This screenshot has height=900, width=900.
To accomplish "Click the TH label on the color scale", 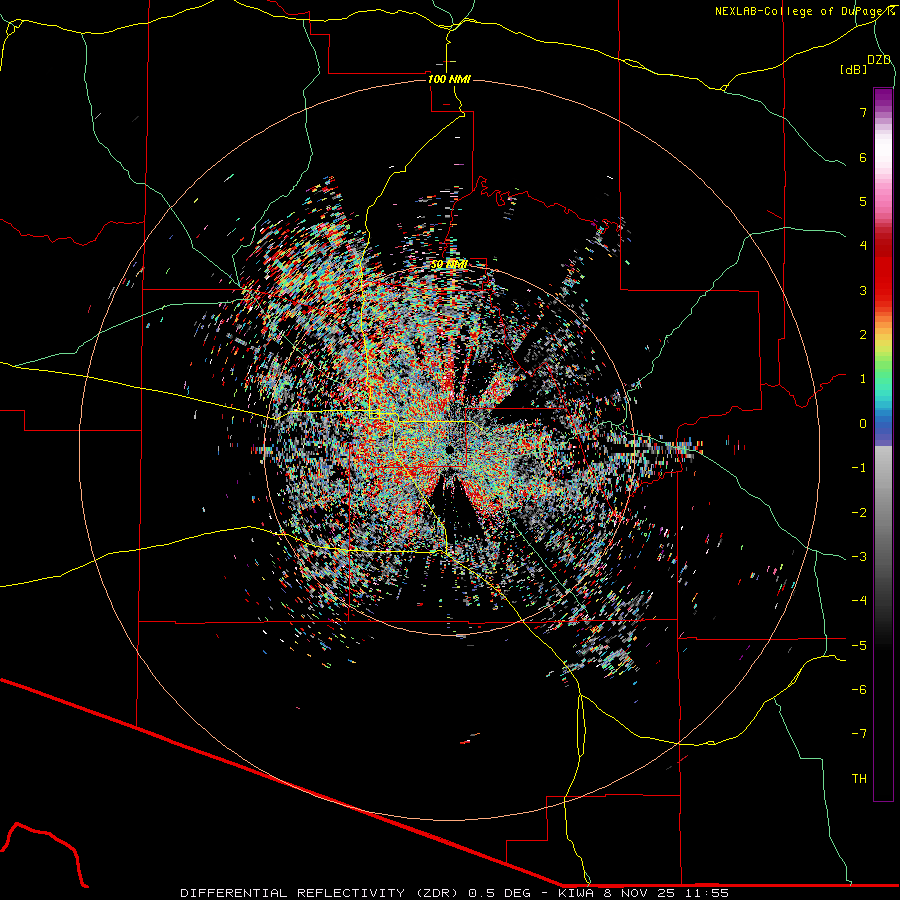I will tap(859, 778).
